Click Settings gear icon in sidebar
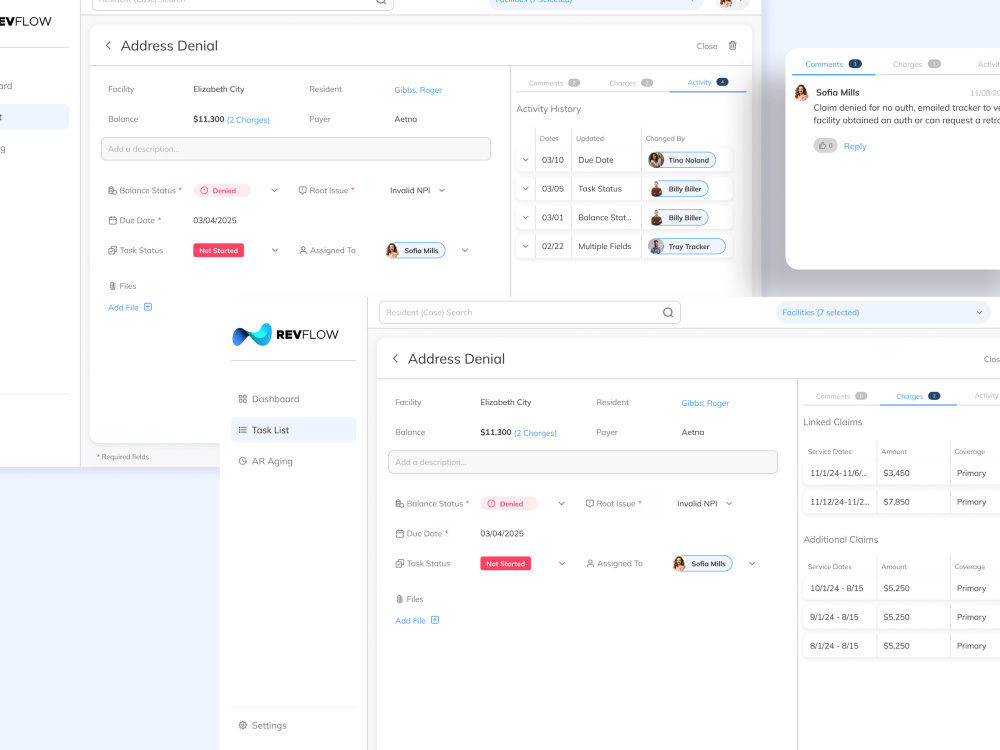The height and width of the screenshot is (750, 1000). tap(242, 725)
